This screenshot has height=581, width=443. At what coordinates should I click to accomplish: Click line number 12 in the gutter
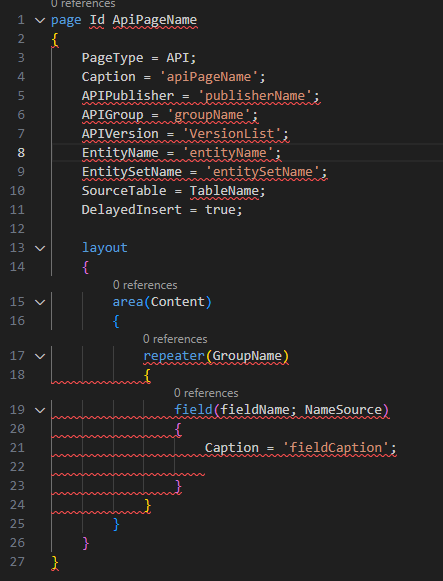pyautogui.click(x=17, y=229)
